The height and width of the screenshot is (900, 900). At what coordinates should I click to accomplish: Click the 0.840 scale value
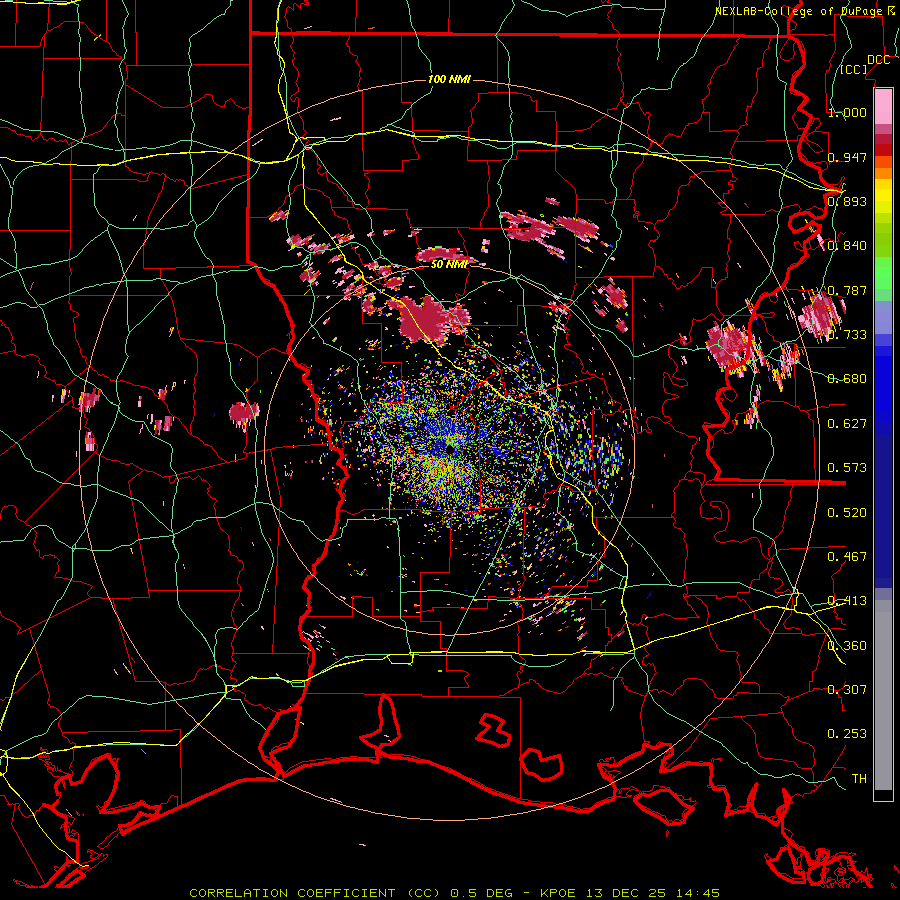[x=847, y=246]
